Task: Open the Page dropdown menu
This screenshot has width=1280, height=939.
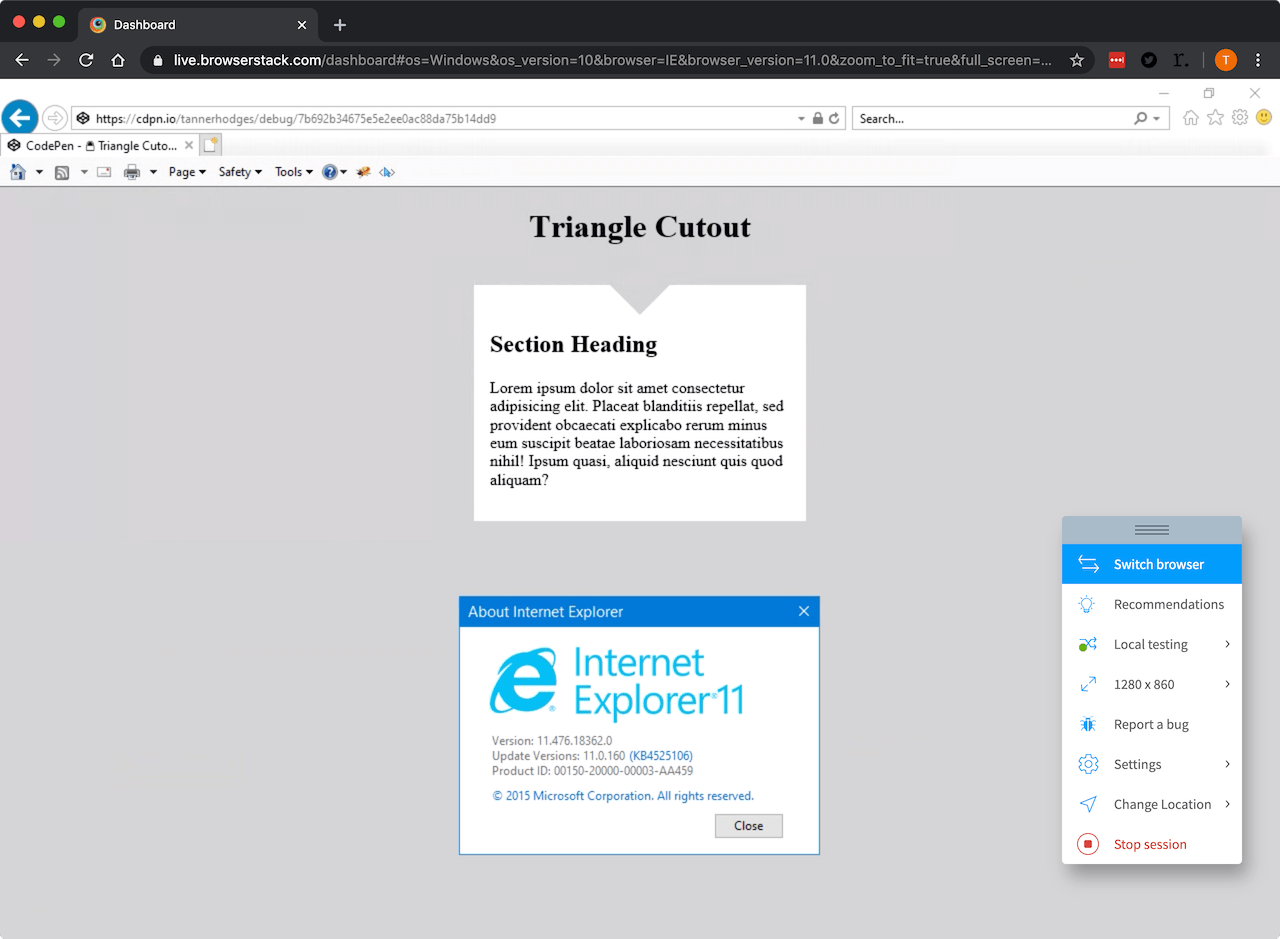Action: pyautogui.click(x=186, y=172)
